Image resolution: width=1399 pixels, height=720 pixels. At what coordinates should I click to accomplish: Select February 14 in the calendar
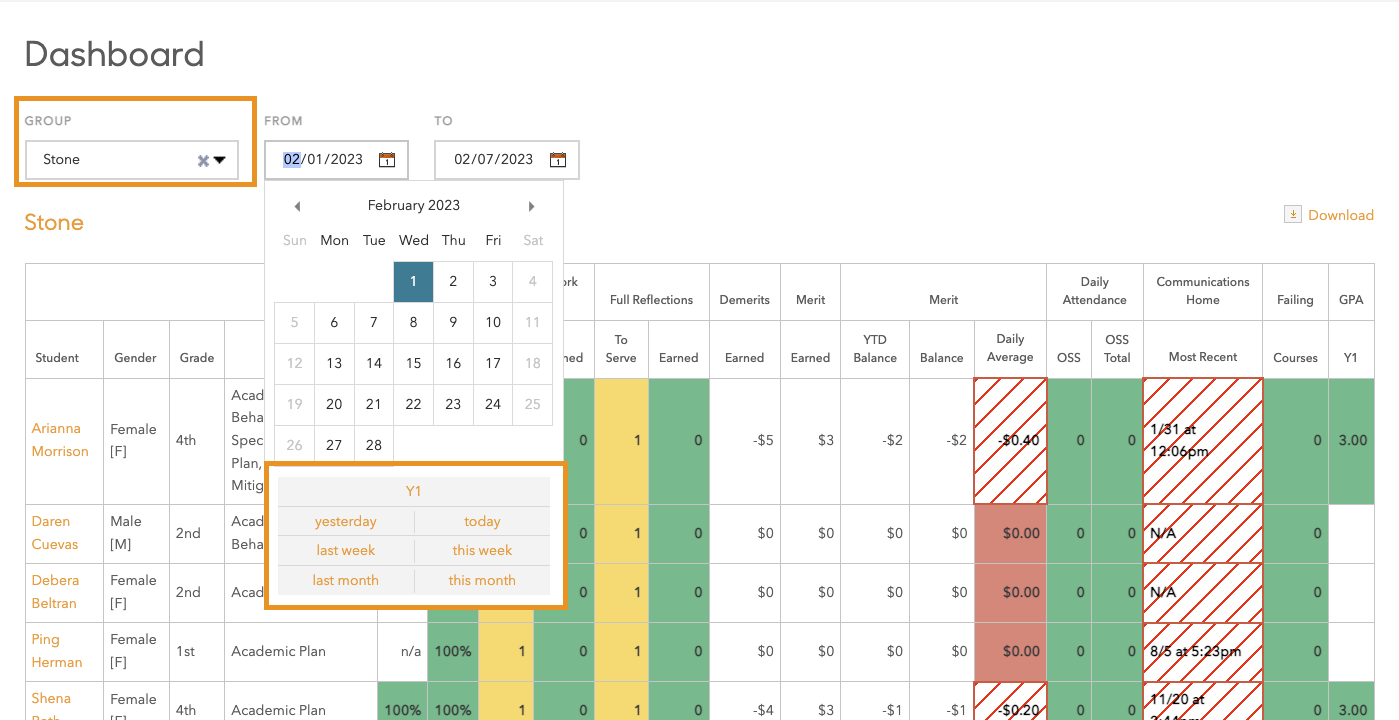(374, 363)
